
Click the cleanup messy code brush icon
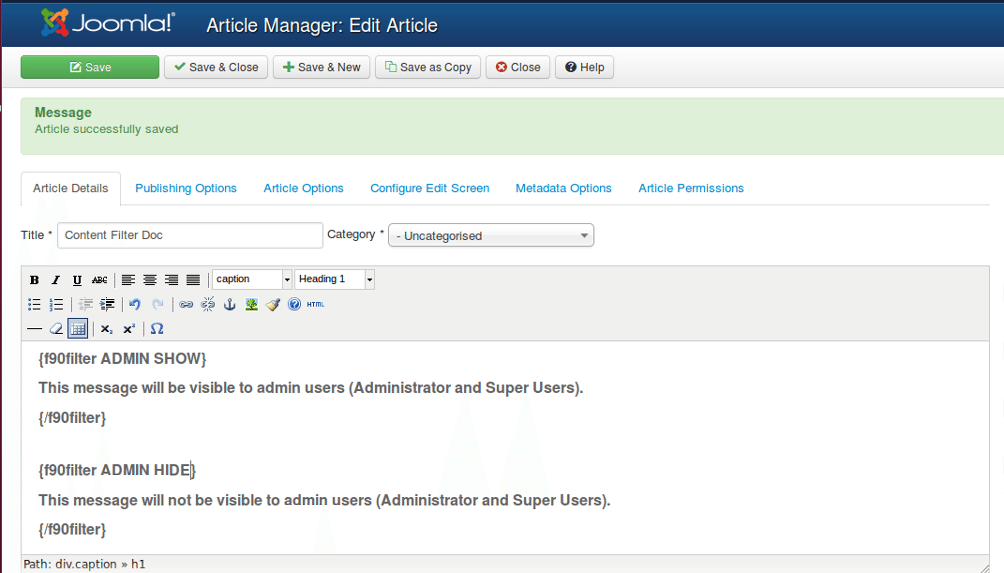(x=273, y=305)
